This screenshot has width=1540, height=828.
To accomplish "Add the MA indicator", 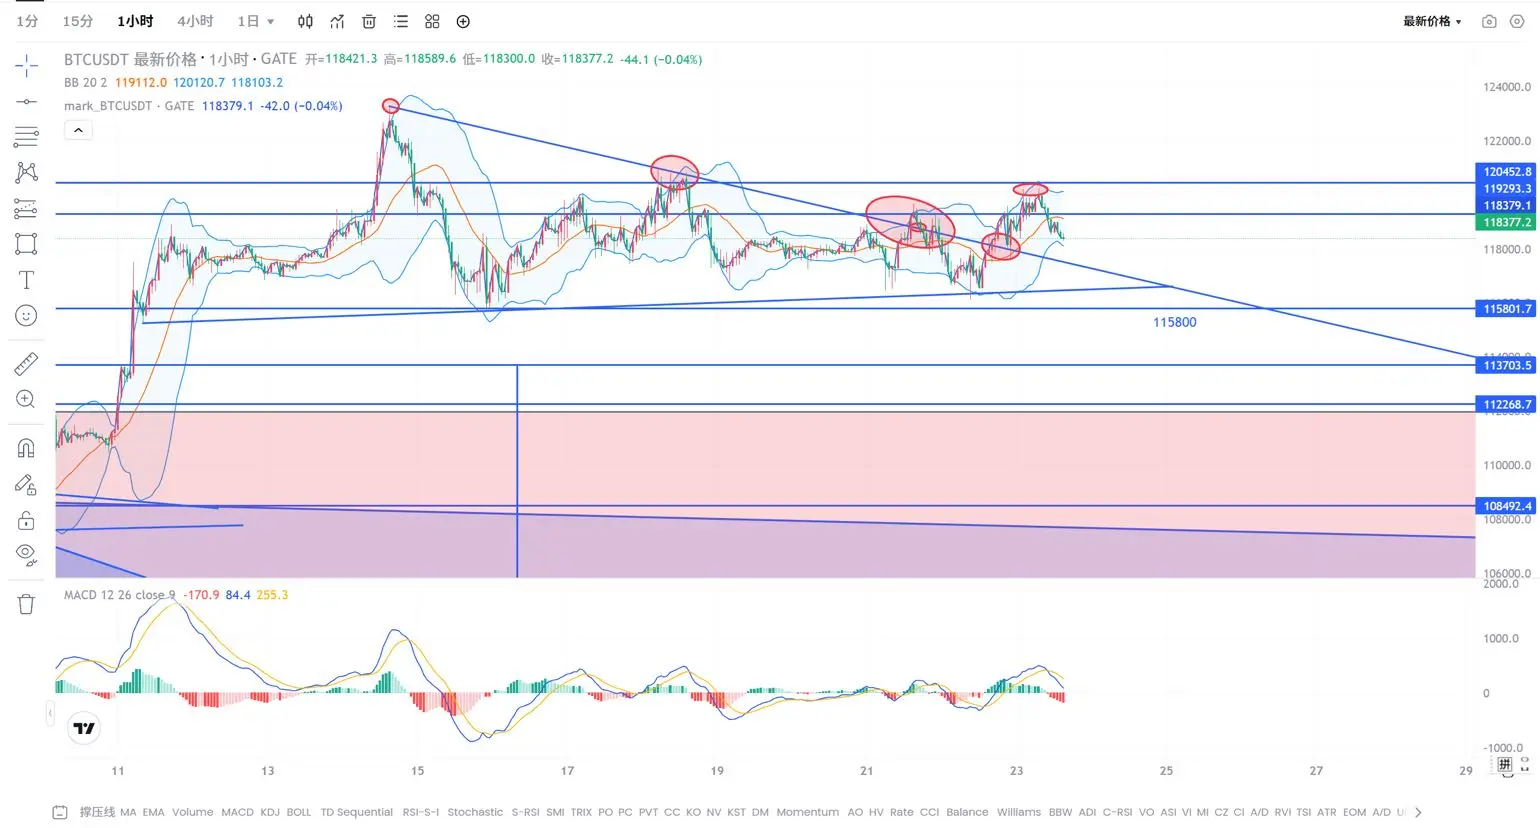I will 128,812.
